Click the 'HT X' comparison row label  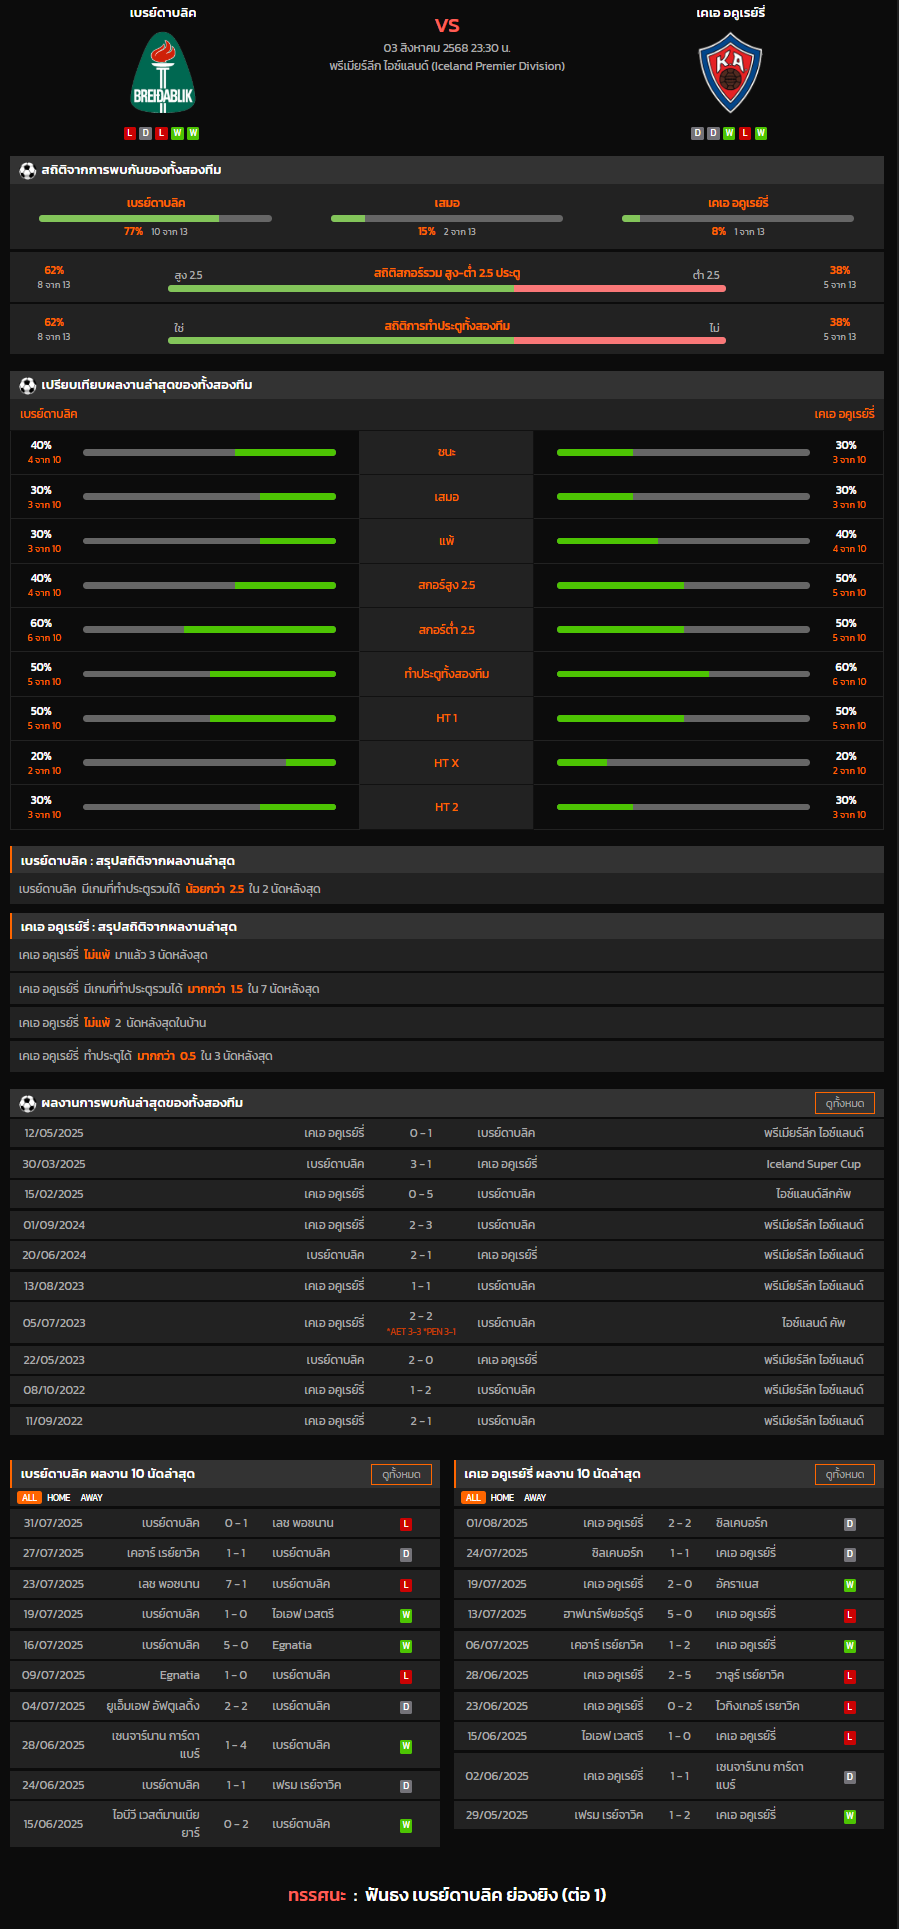coord(447,763)
